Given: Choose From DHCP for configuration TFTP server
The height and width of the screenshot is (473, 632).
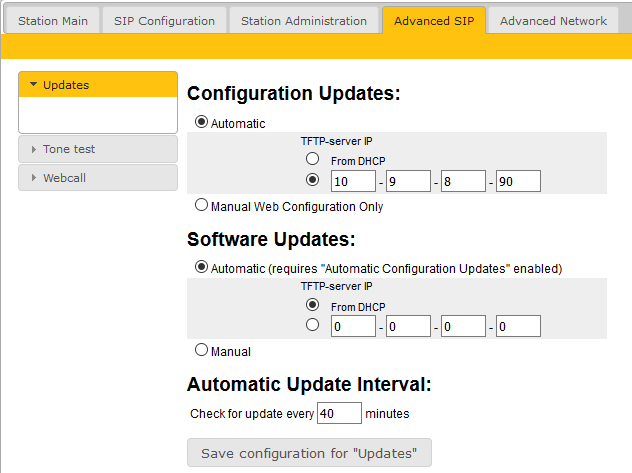Looking at the screenshot, I should (x=313, y=159).
